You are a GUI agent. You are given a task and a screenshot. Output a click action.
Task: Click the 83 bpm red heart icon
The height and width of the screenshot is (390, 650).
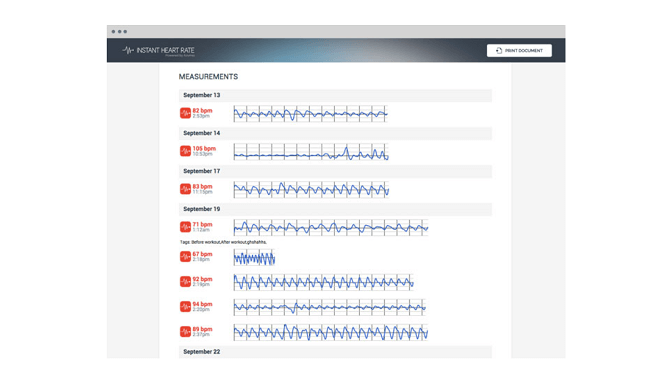[x=185, y=189]
